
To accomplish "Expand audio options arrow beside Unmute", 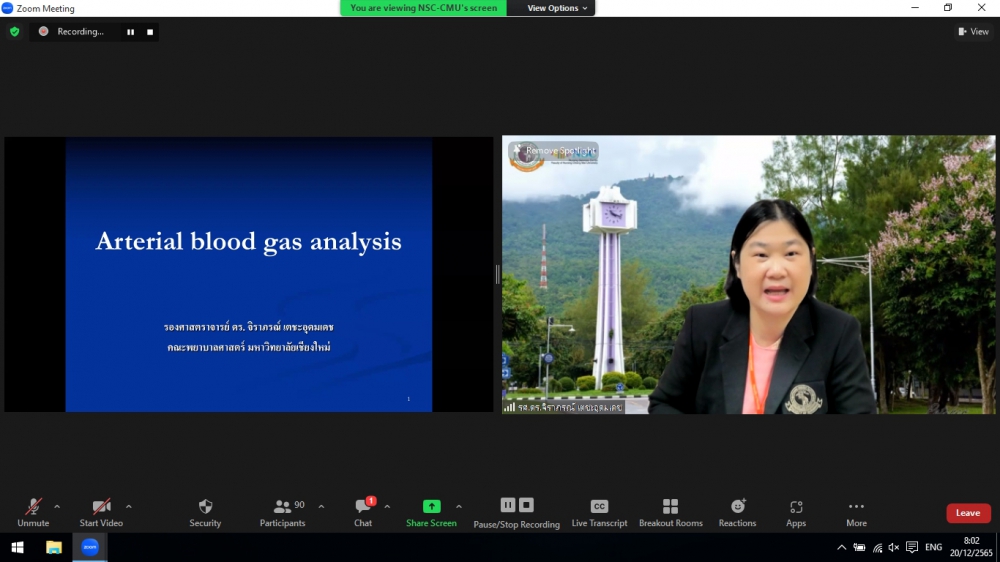I will (57, 506).
